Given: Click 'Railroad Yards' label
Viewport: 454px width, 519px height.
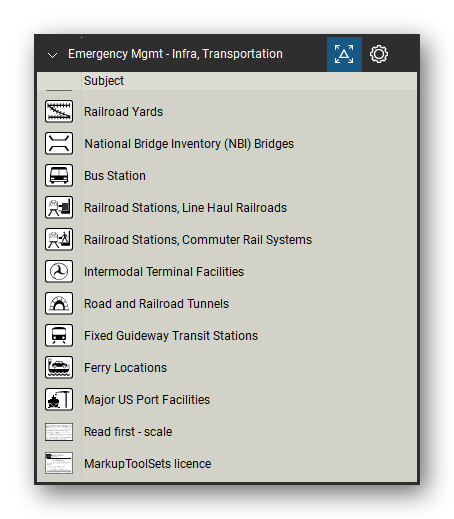Looking at the screenshot, I should click(x=123, y=112).
